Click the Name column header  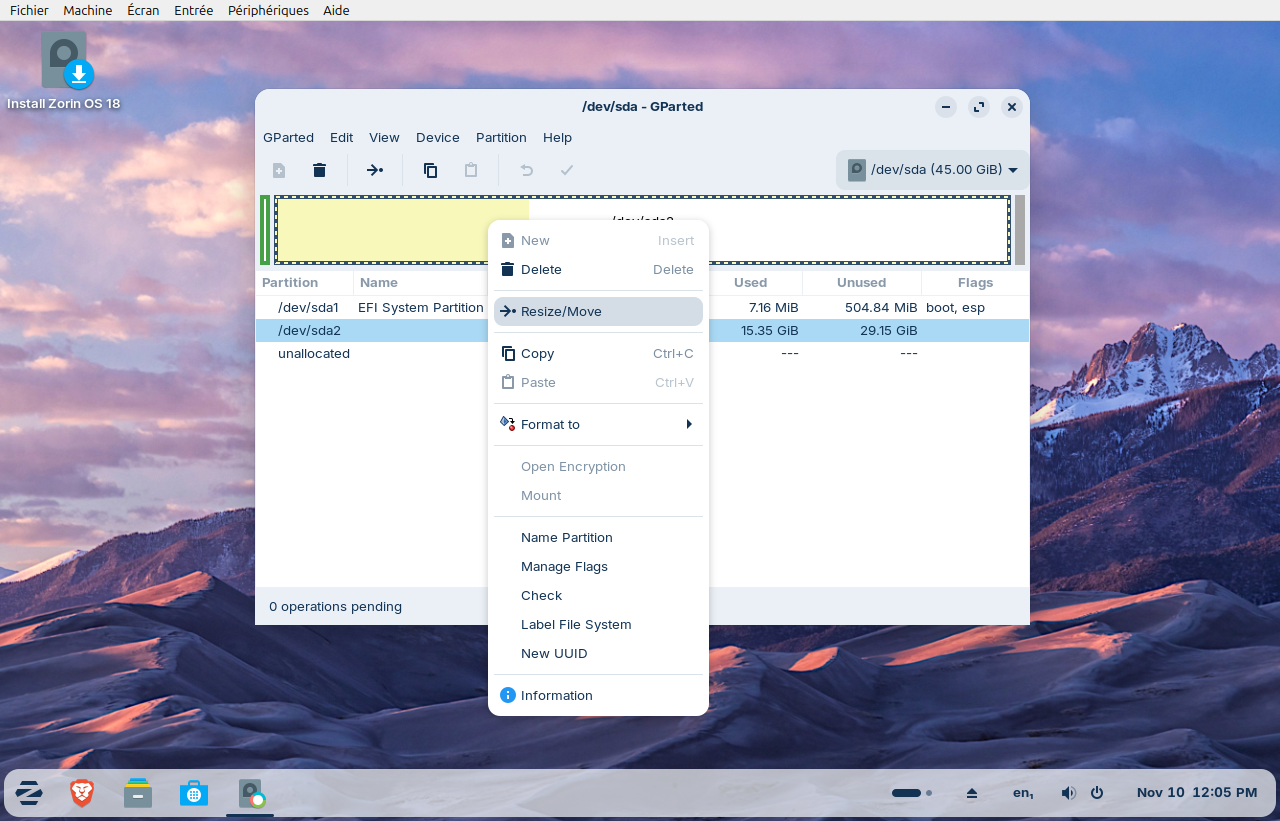[x=379, y=283]
